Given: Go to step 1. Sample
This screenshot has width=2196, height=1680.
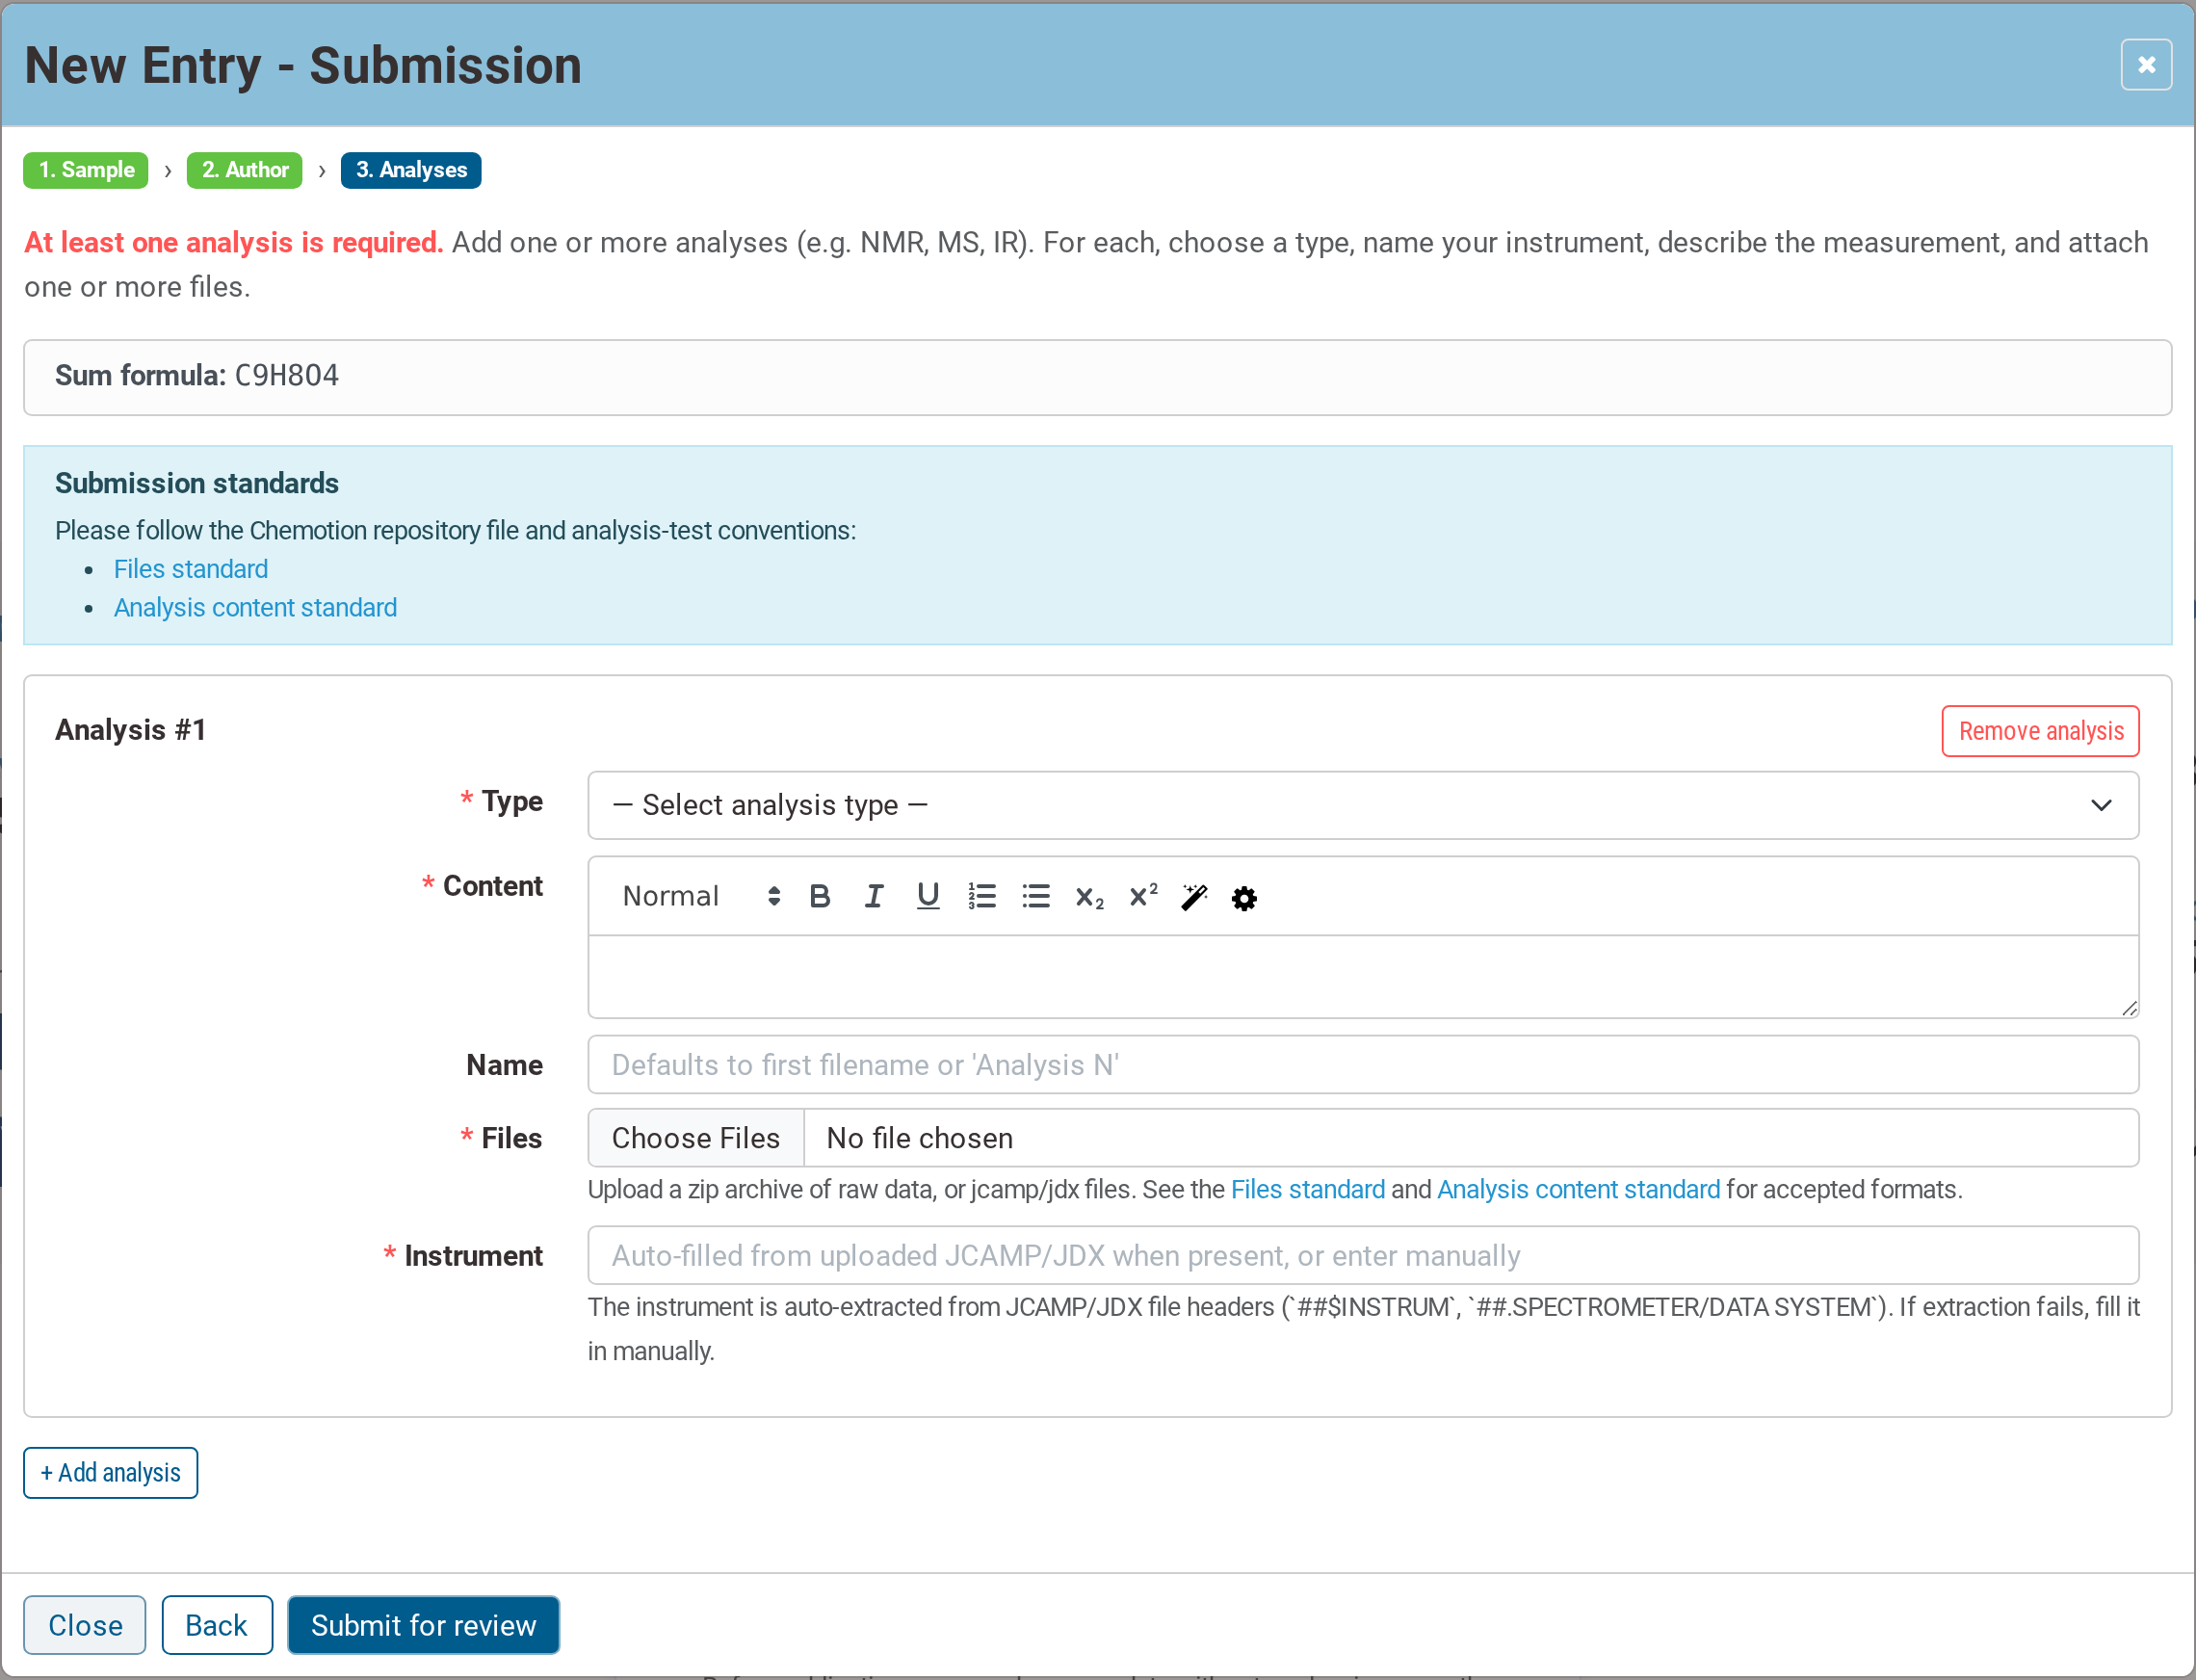Looking at the screenshot, I should click(x=86, y=170).
